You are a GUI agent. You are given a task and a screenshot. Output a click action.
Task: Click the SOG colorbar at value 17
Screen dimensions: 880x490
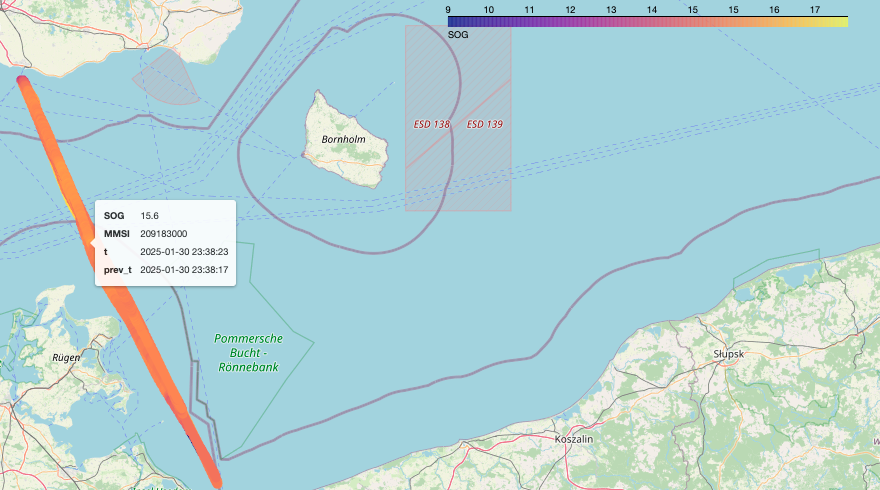coord(815,22)
